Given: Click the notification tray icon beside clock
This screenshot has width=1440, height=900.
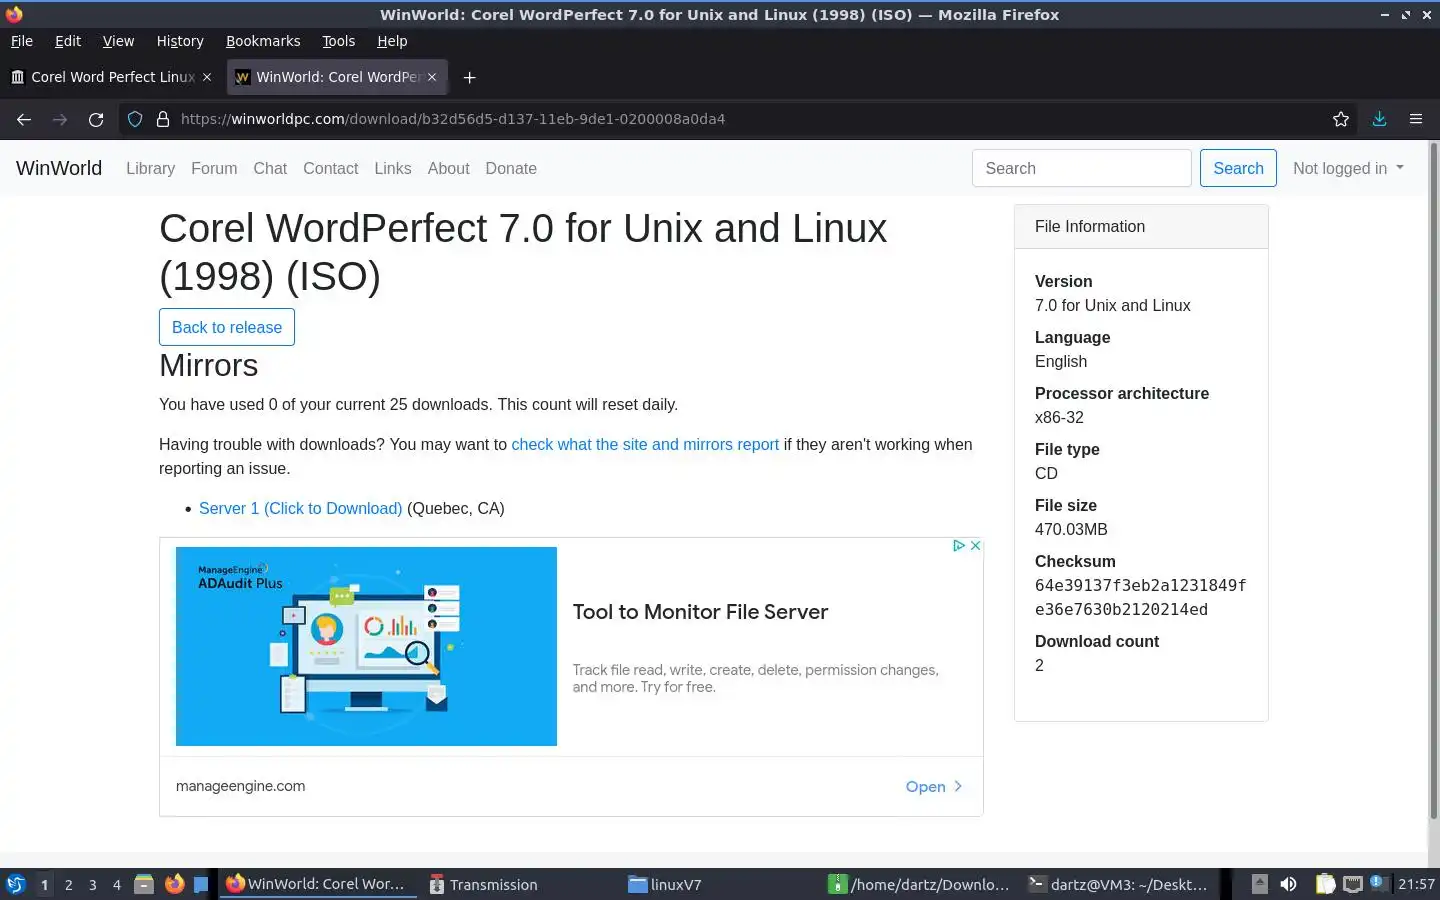Looking at the screenshot, I should point(1378,883).
